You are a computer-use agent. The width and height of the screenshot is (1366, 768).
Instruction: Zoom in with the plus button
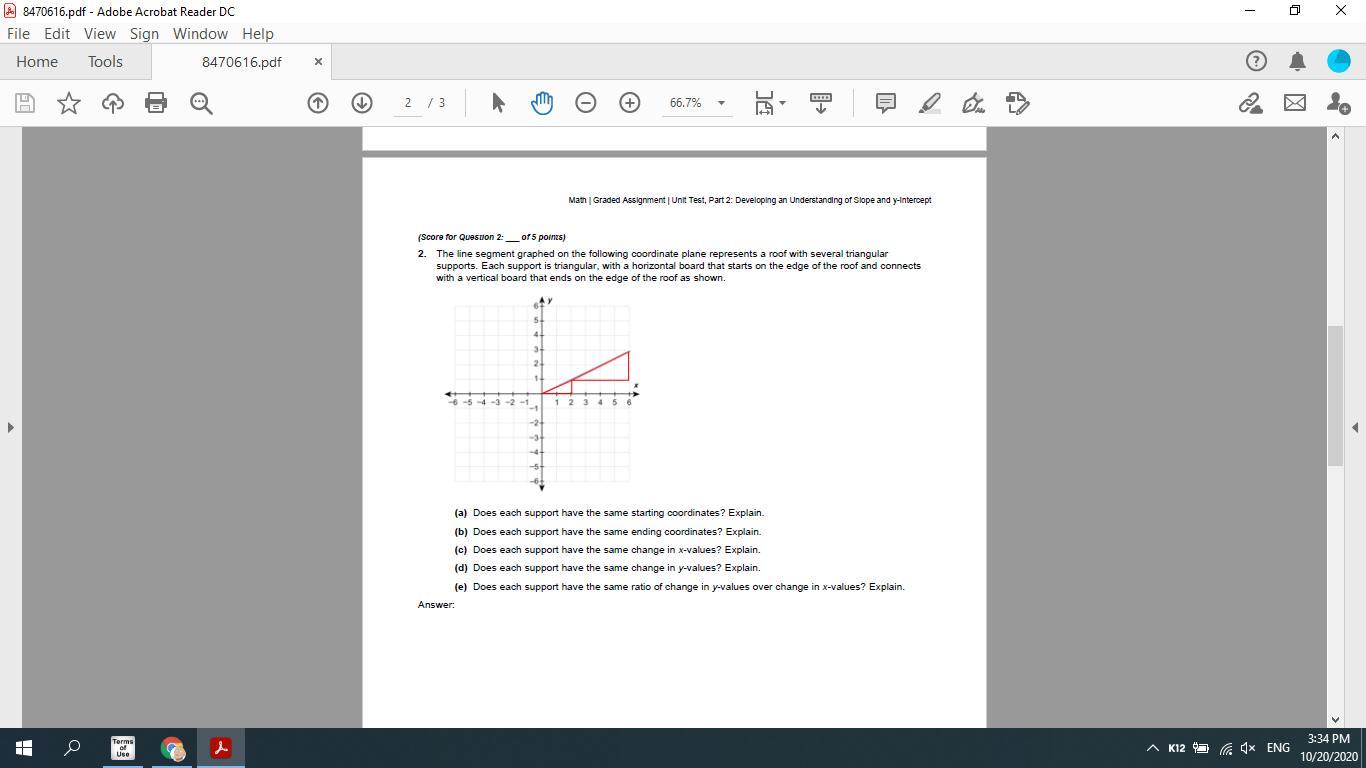point(630,103)
